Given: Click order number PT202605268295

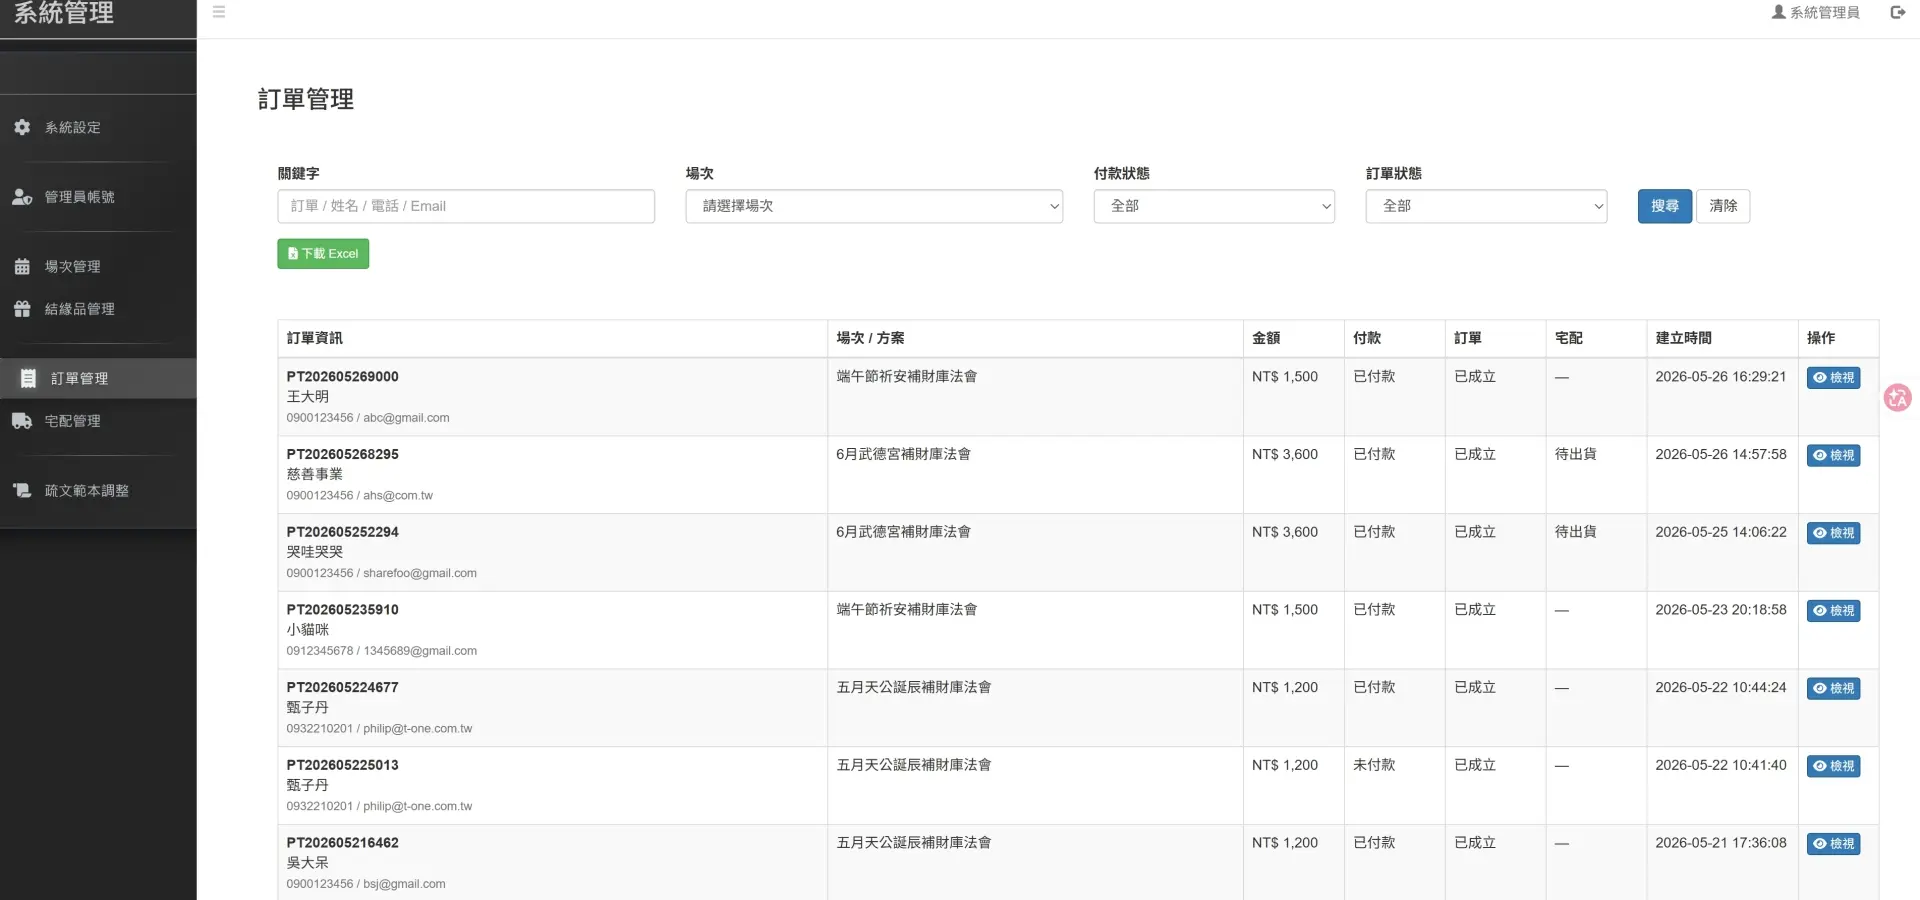Looking at the screenshot, I should (x=342, y=454).
